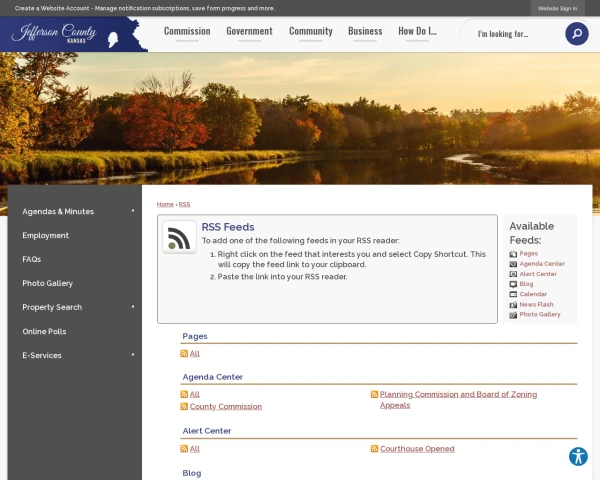Open the Community menu
Screen dimensions: 600x480
311,31
